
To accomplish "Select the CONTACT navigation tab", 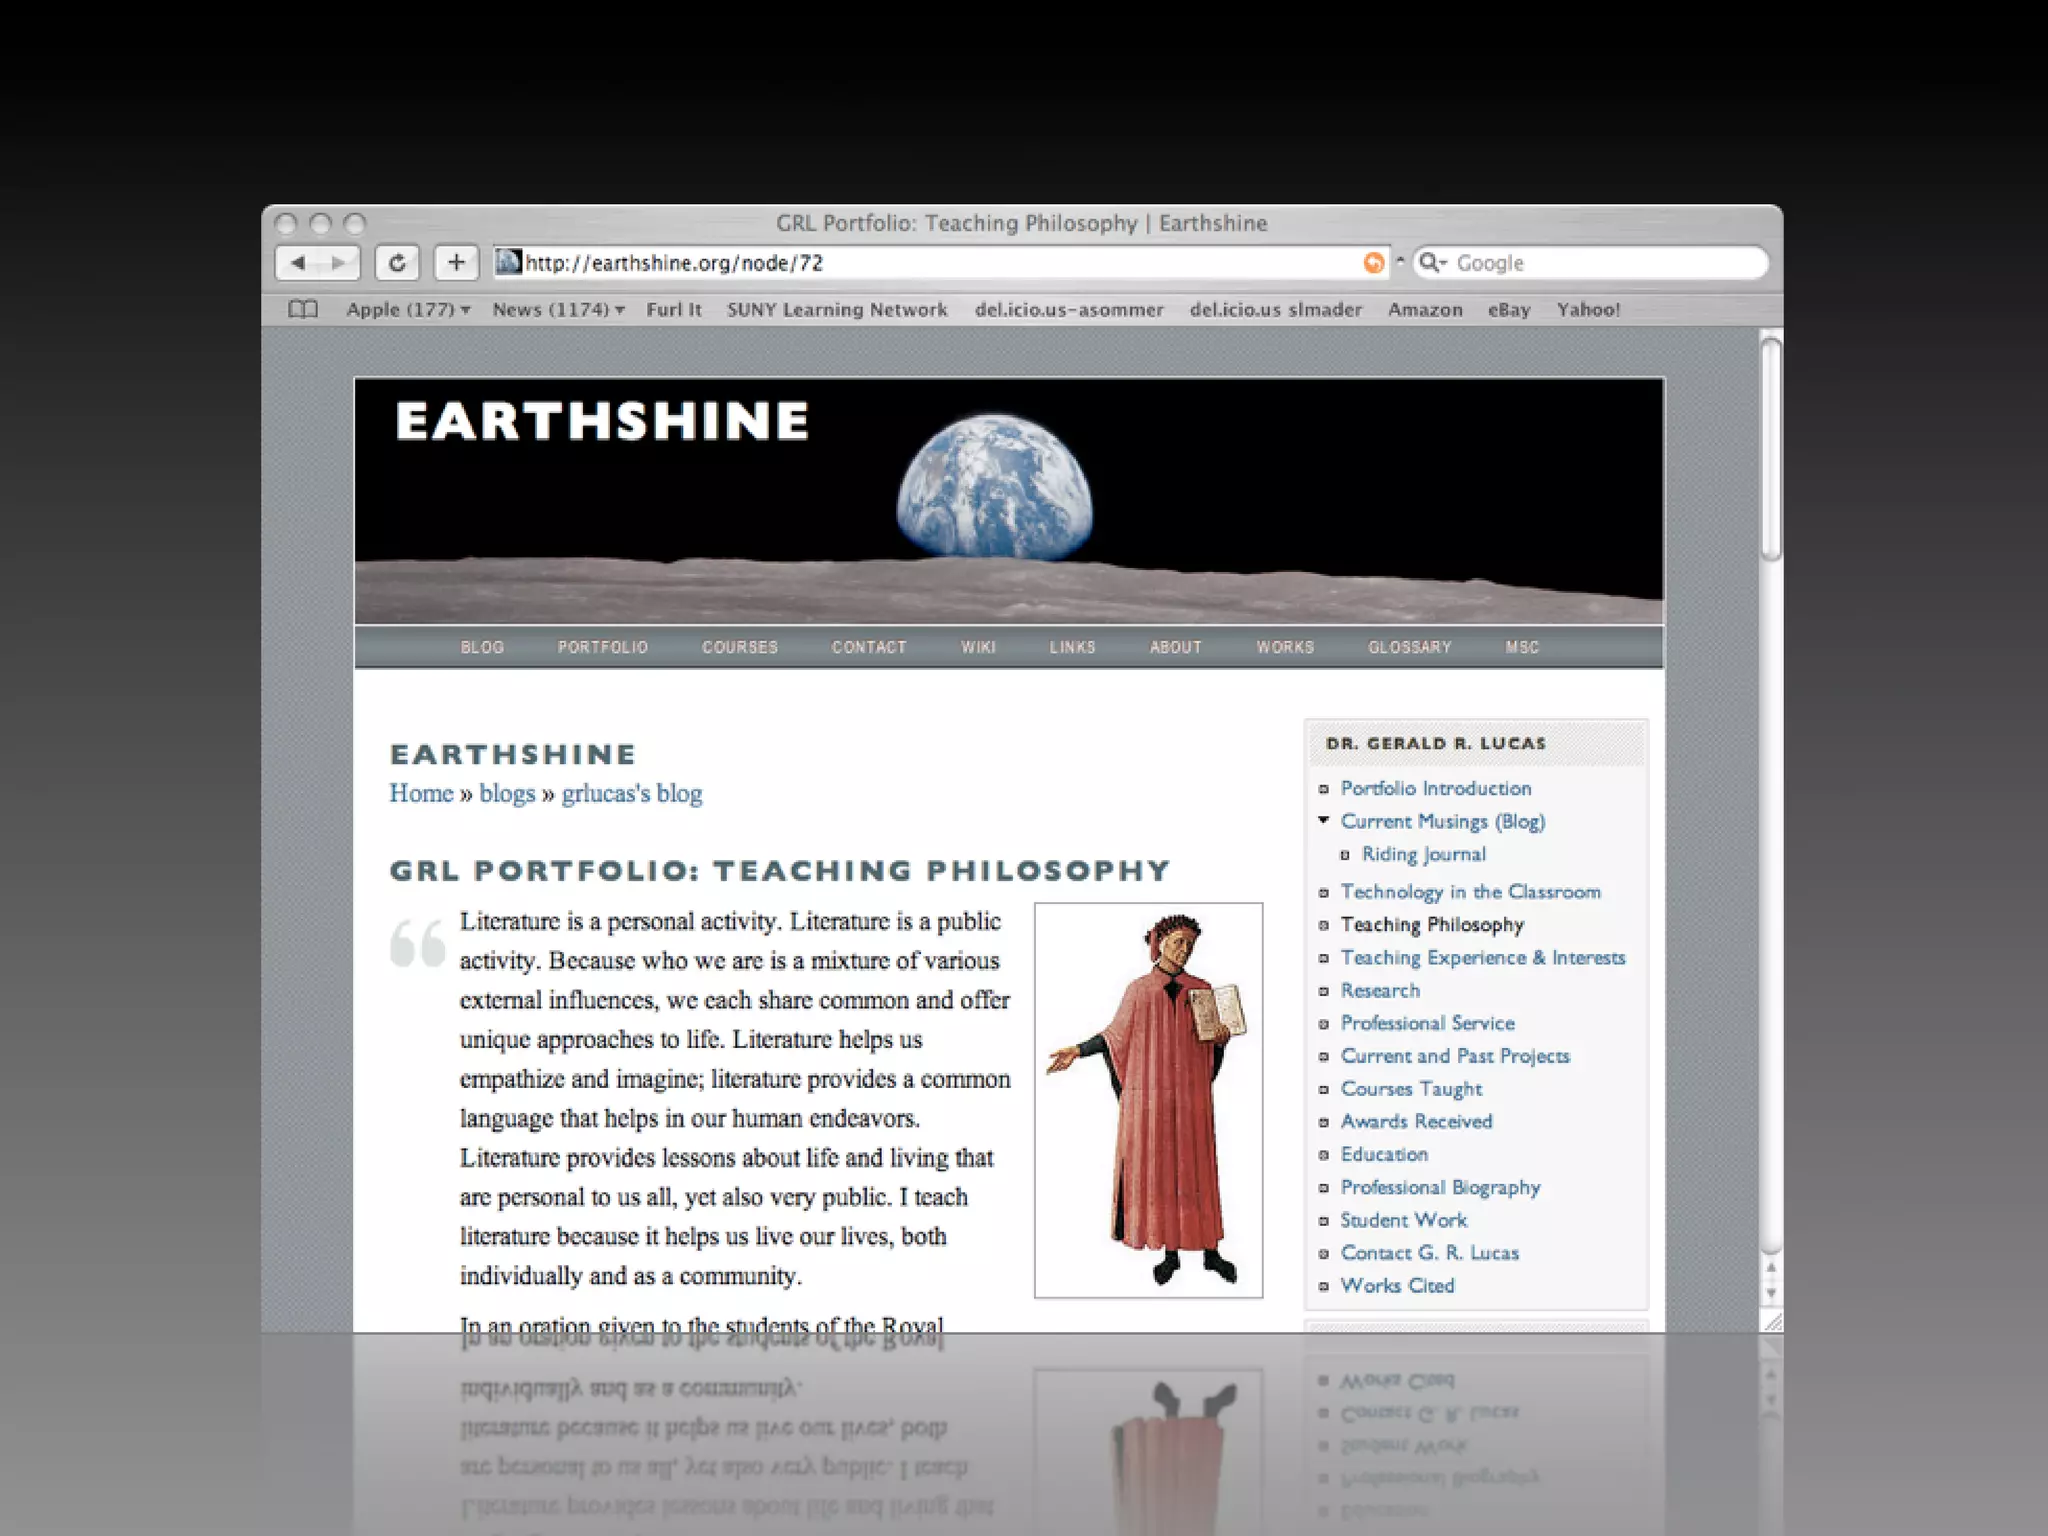I will point(869,647).
